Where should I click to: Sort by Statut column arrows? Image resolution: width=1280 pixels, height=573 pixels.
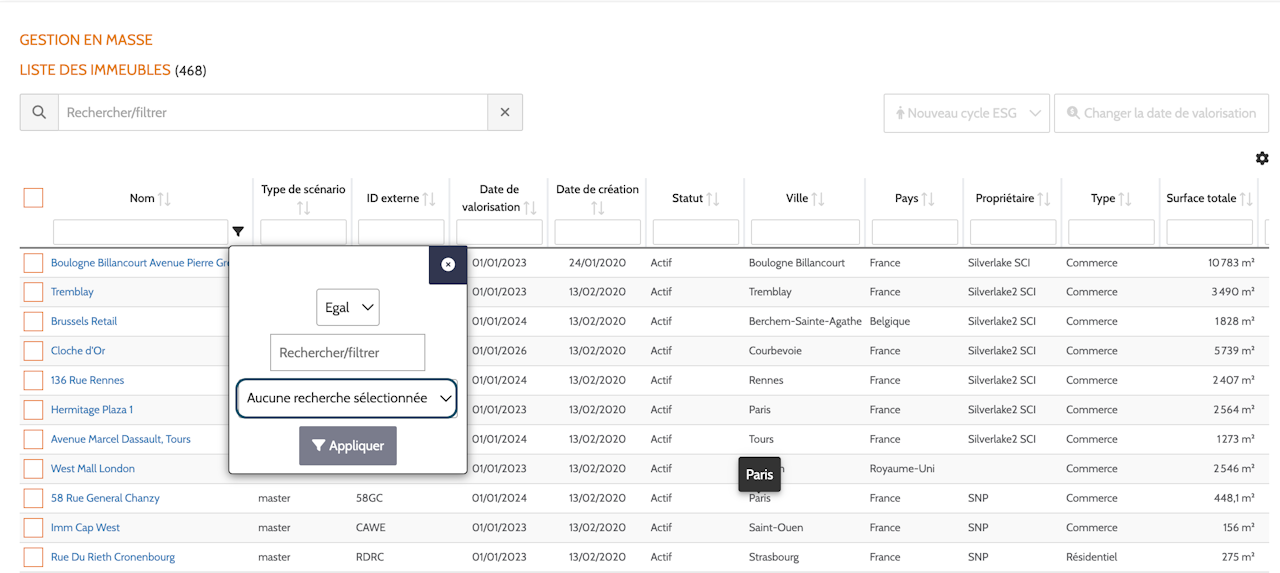[713, 199]
